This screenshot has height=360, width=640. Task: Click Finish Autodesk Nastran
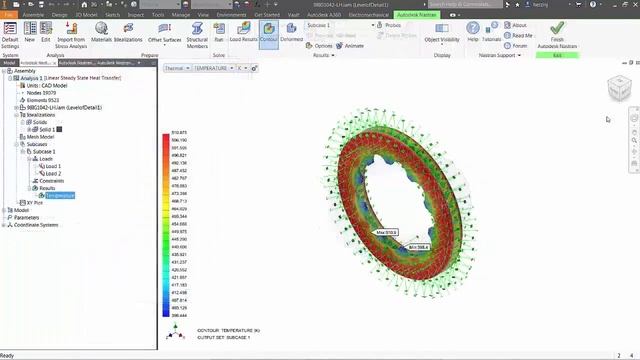pyautogui.click(x=557, y=35)
